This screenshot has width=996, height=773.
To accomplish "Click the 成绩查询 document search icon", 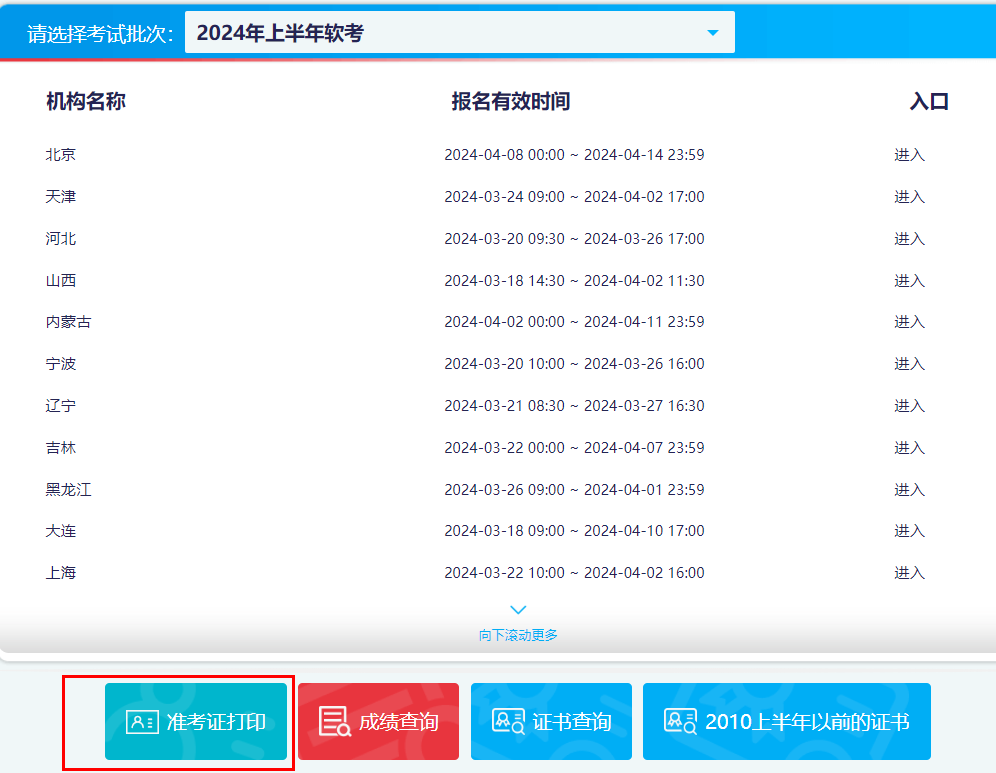I will [x=335, y=722].
